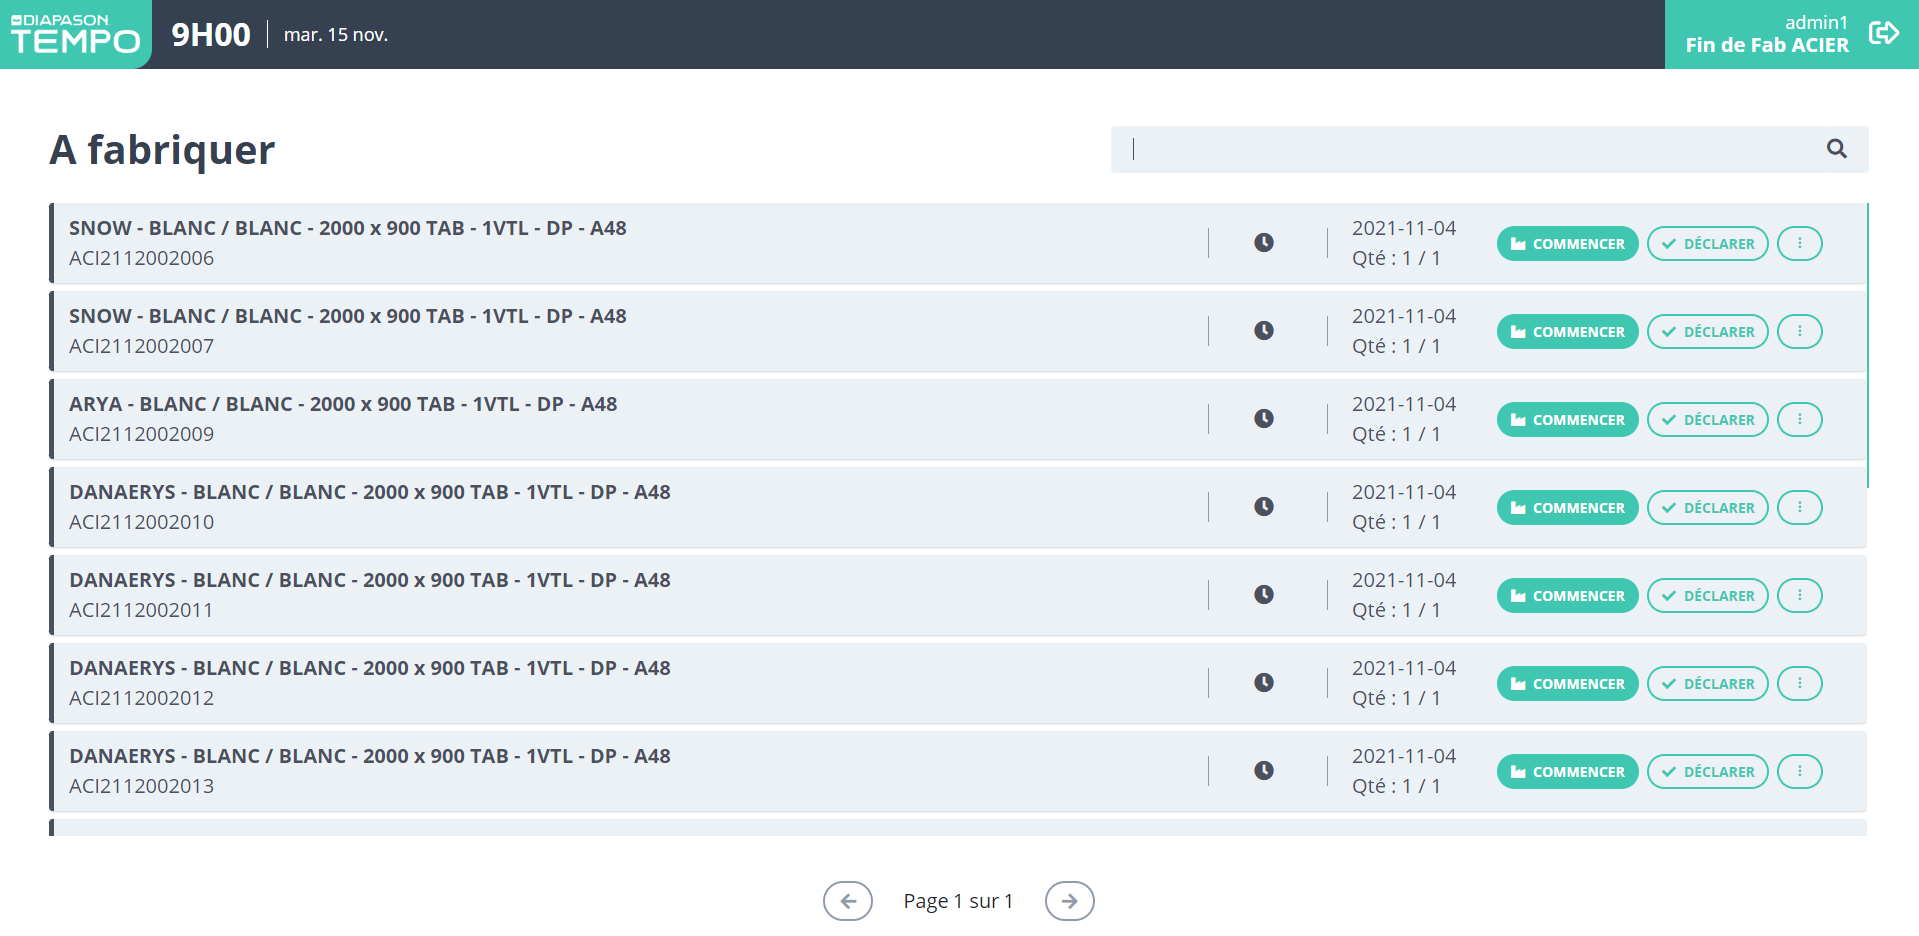Focus the search input field
Image resolution: width=1919 pixels, height=936 pixels.
click(1470, 149)
